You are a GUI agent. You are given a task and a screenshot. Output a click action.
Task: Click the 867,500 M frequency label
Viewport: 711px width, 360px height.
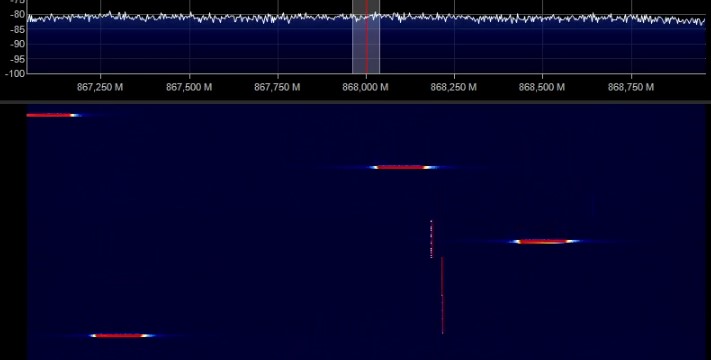pos(189,87)
